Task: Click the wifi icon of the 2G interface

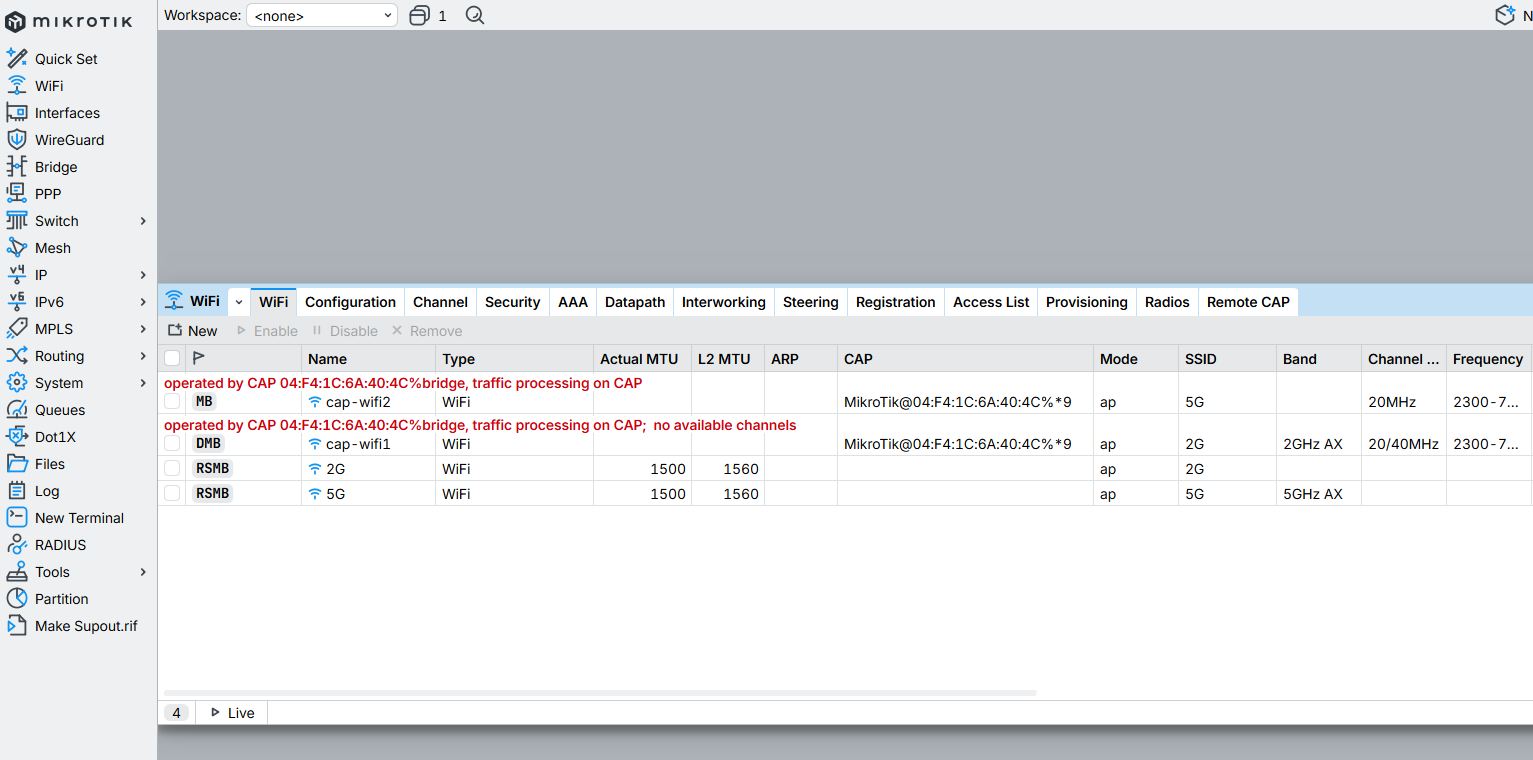Action: tap(315, 468)
